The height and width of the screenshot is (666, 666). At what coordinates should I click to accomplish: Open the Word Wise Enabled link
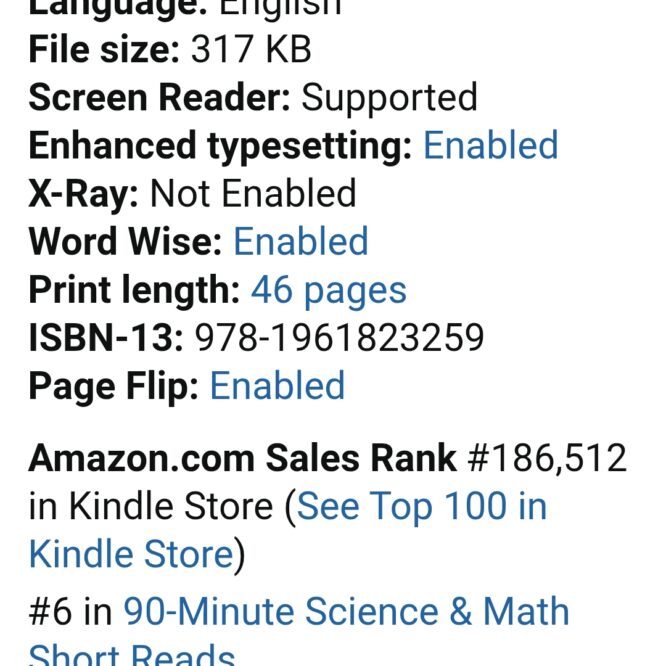pos(300,242)
